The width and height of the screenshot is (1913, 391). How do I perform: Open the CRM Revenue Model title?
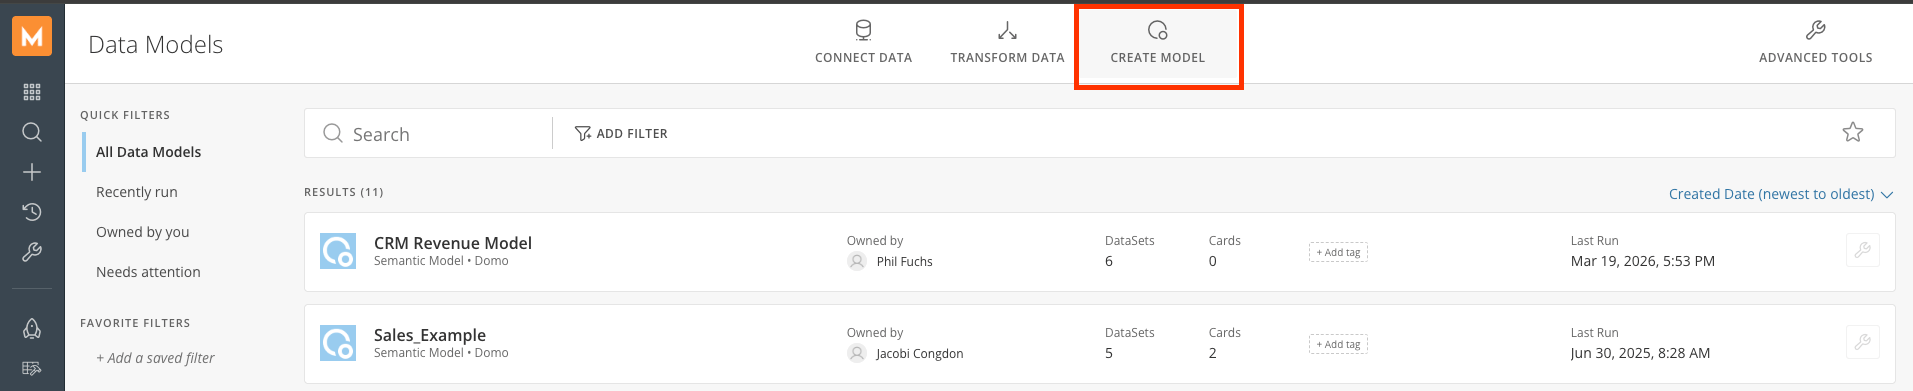coord(453,243)
